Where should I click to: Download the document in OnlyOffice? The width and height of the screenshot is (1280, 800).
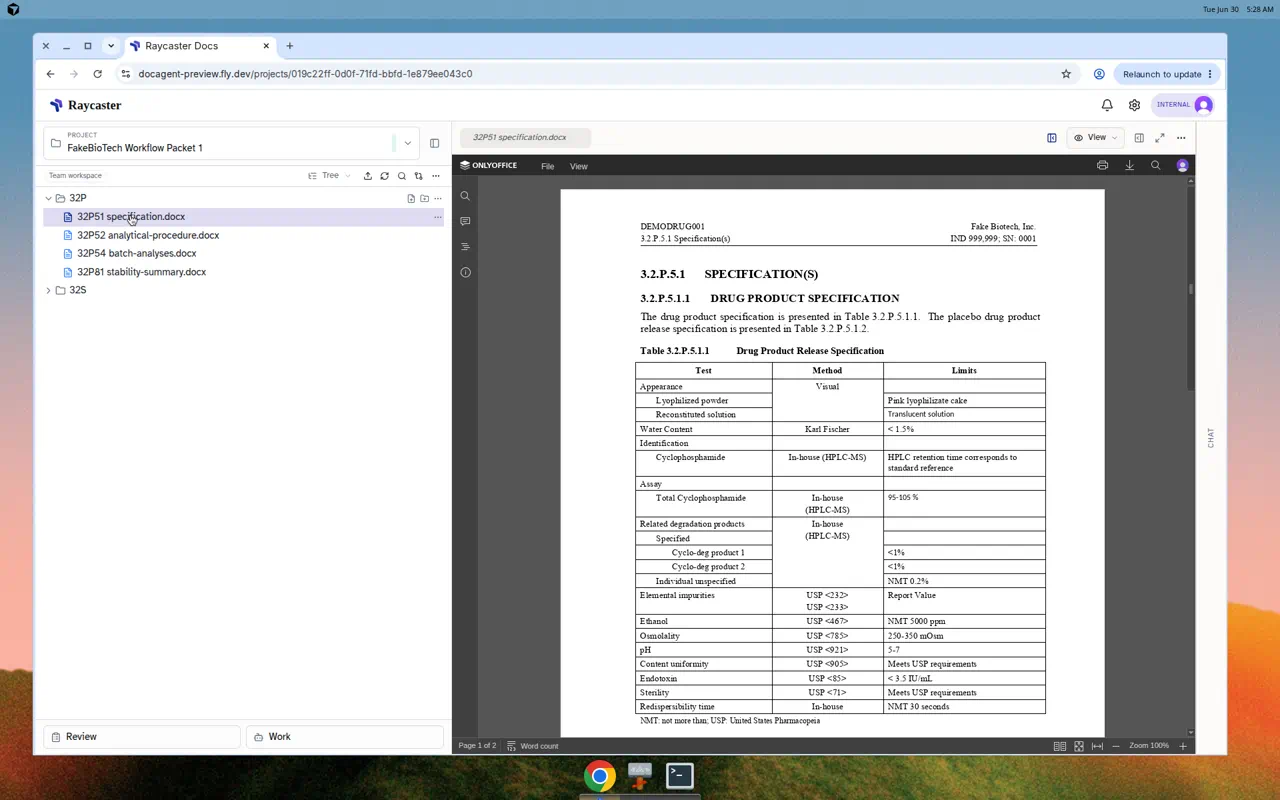click(1129, 166)
